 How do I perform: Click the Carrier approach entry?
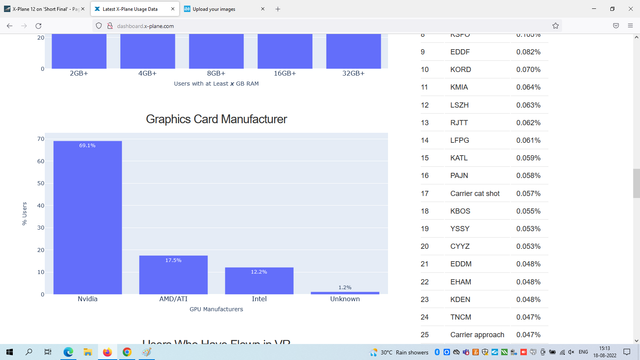pyautogui.click(x=477, y=335)
